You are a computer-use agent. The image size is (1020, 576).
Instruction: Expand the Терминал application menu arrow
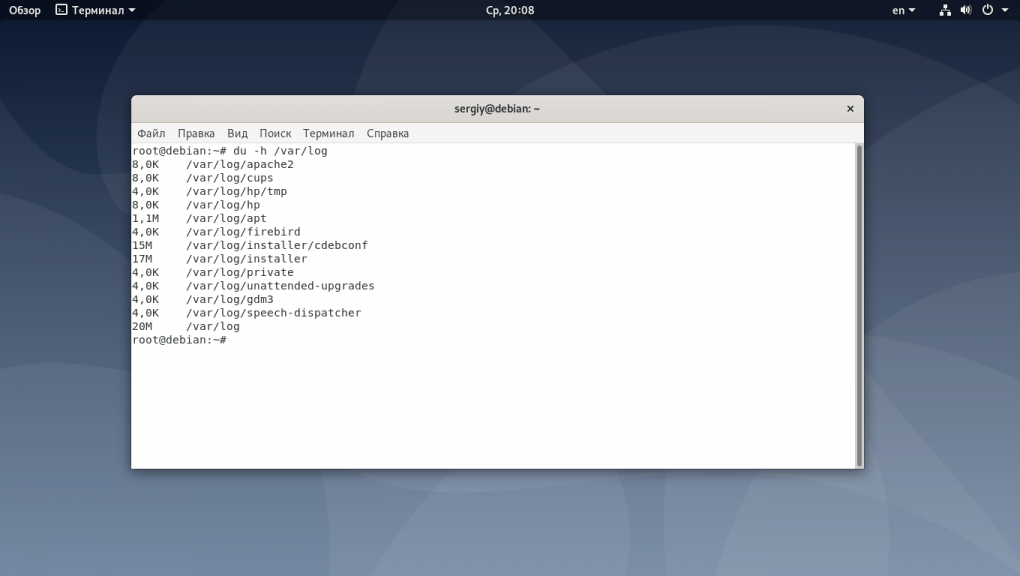pos(132,11)
